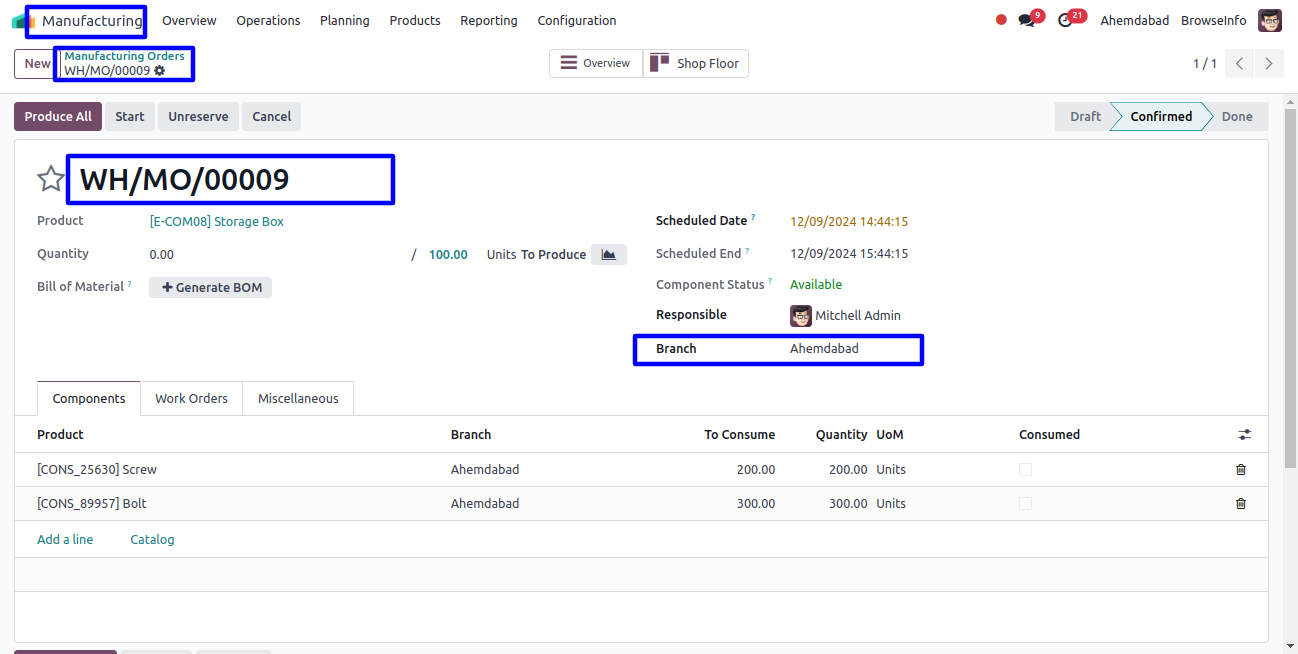
Task: Expand the Reporting menu
Action: (x=488, y=21)
